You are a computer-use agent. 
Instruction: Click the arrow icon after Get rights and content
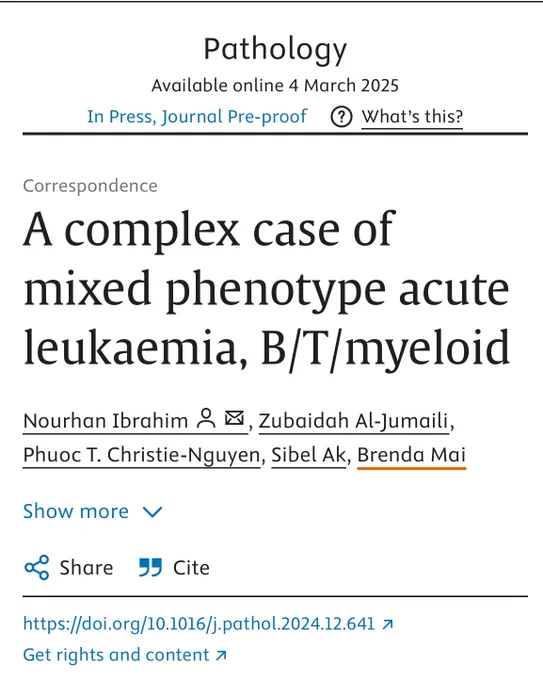(x=221, y=655)
